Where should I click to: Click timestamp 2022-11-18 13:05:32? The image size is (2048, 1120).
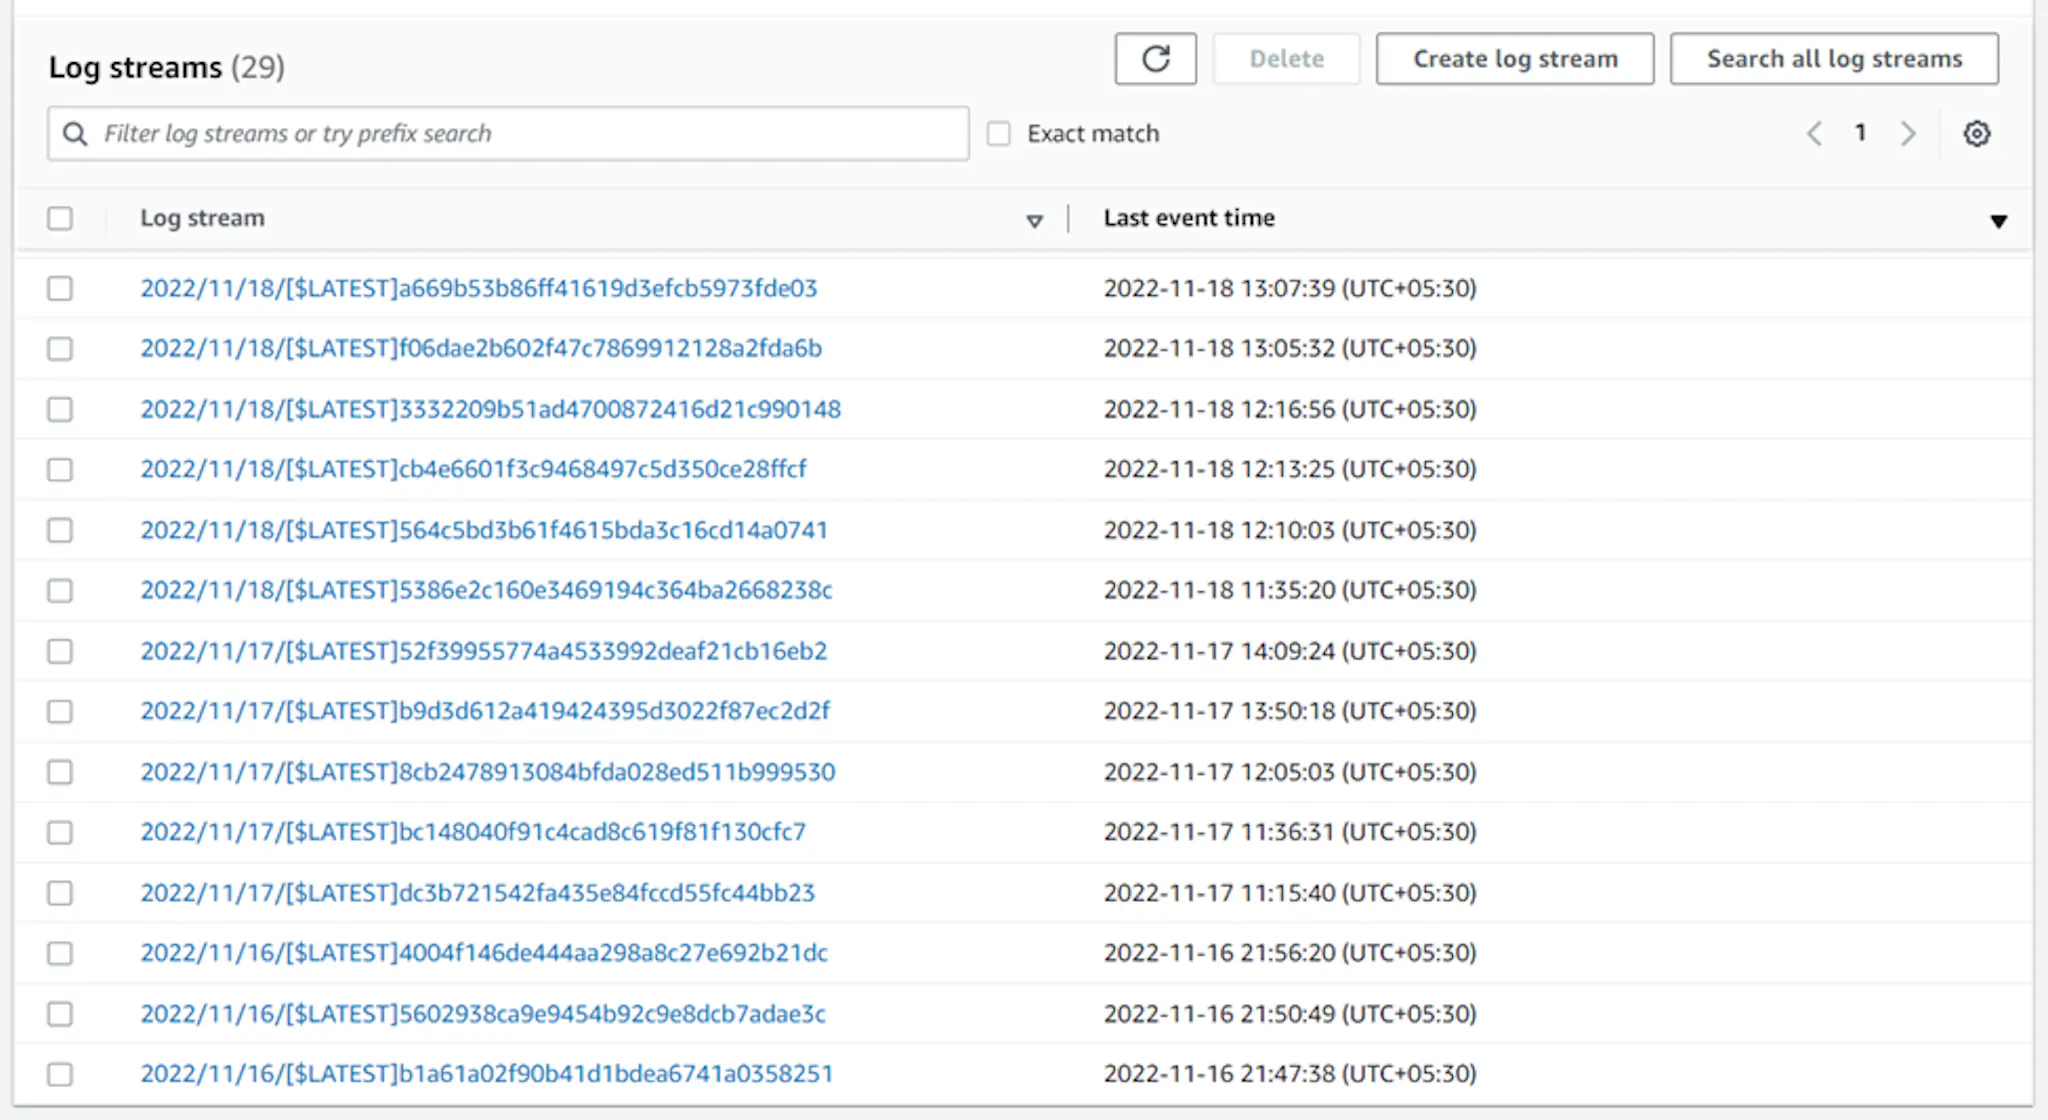(x=1290, y=348)
